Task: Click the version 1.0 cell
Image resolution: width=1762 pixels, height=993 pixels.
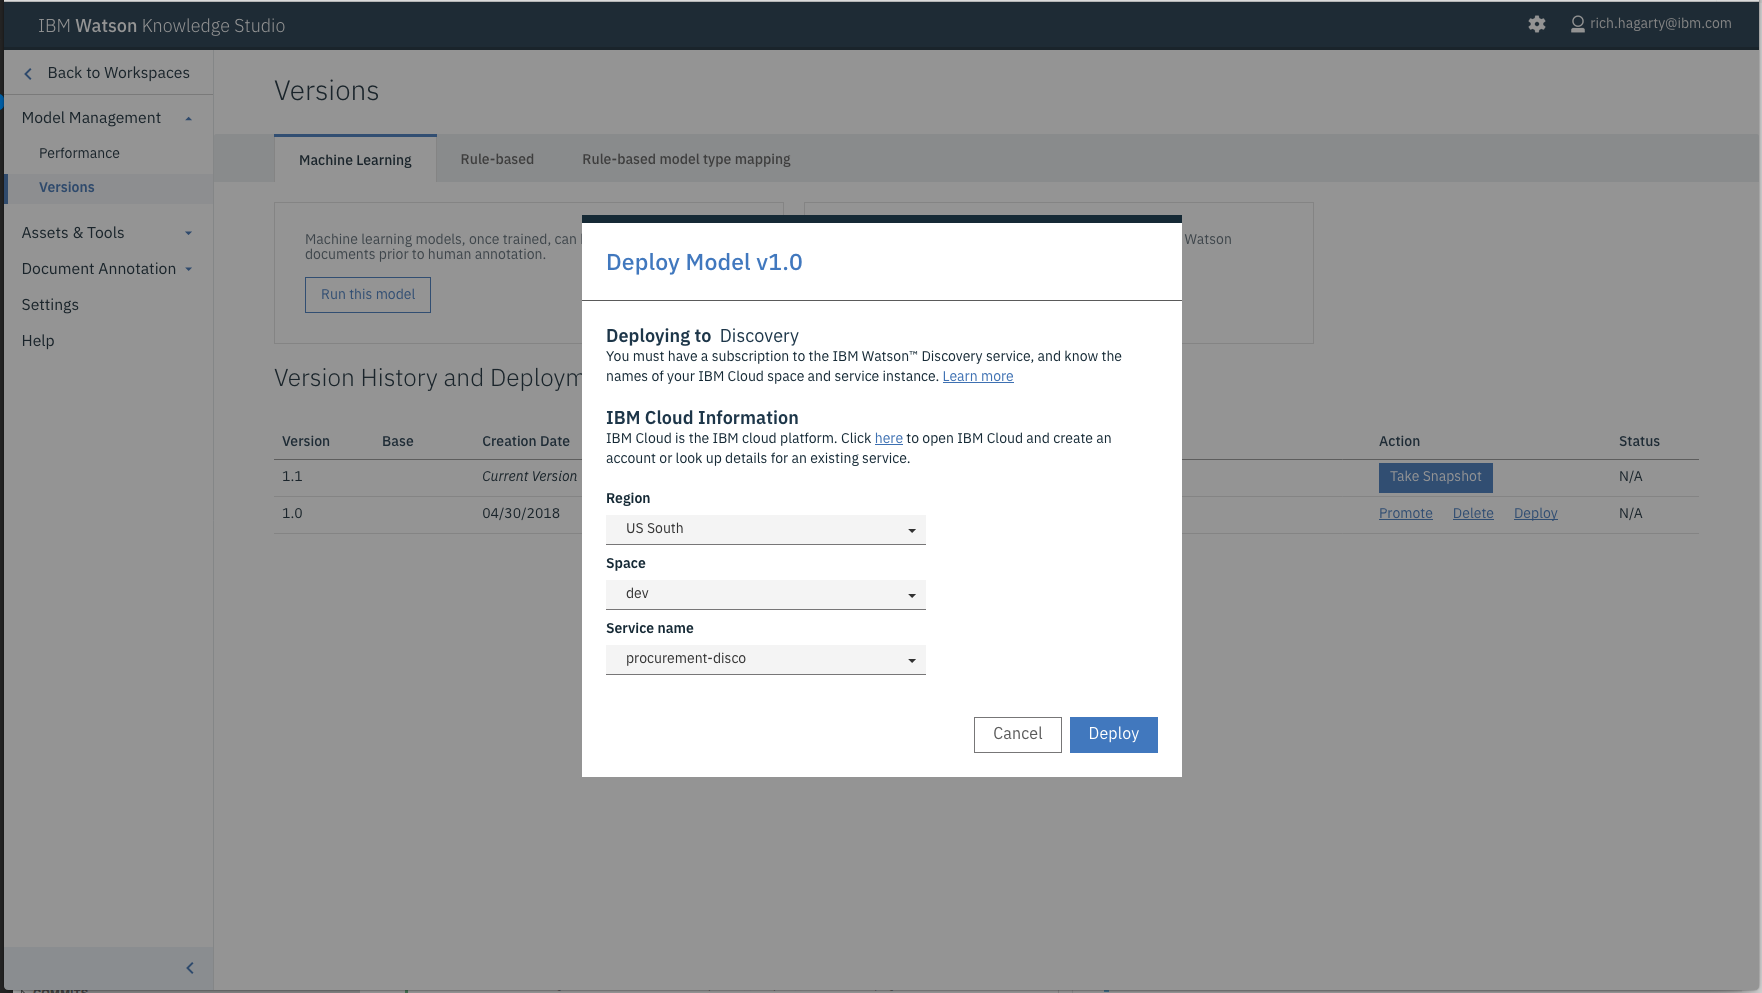Action: coord(292,513)
